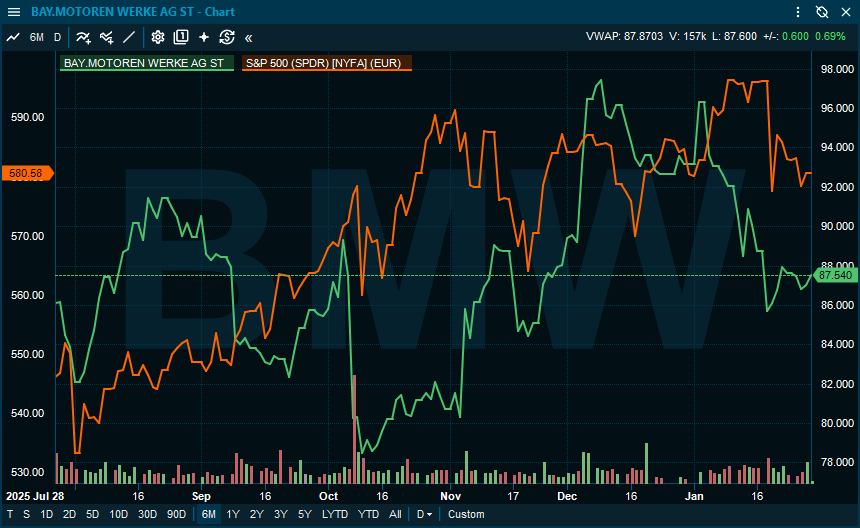Open the hamburger menu in title bar
Image resolution: width=860 pixels, height=528 pixels.
[13, 12]
